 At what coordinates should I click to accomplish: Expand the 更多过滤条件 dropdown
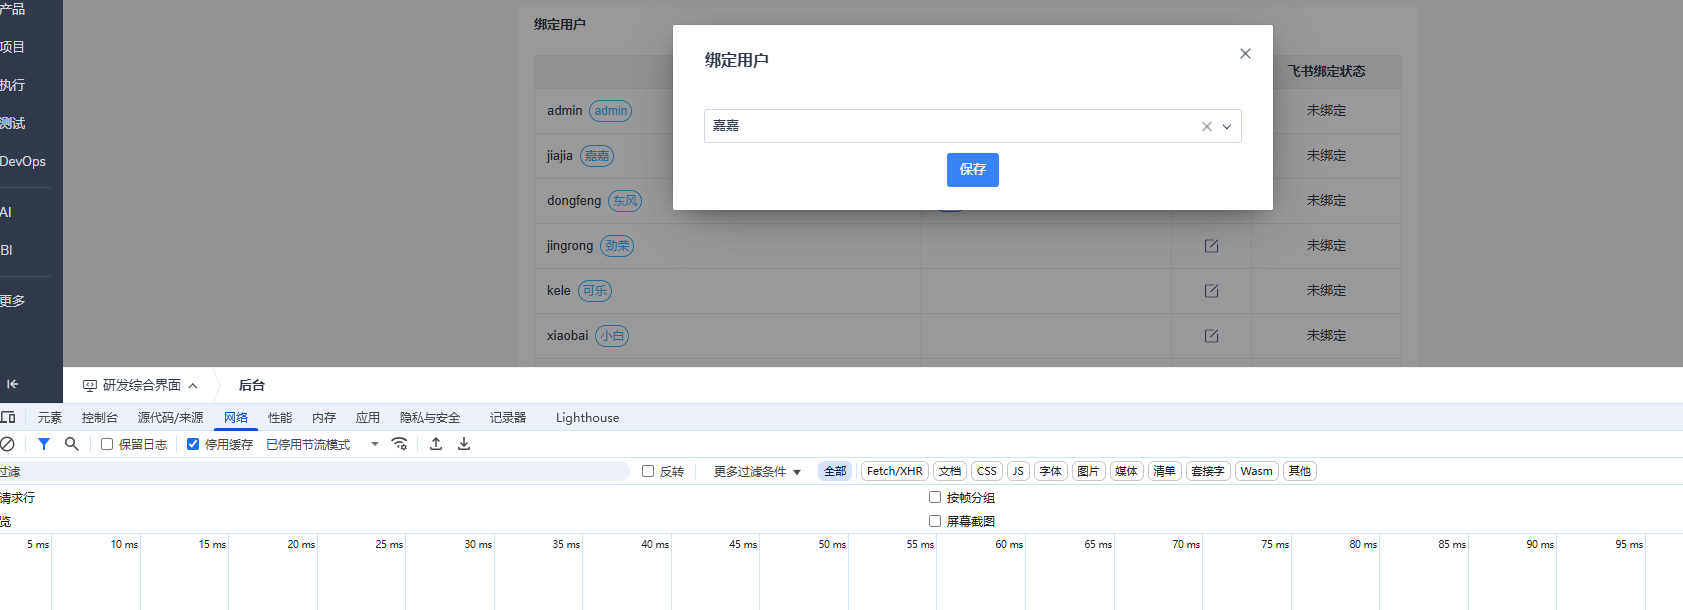point(757,471)
